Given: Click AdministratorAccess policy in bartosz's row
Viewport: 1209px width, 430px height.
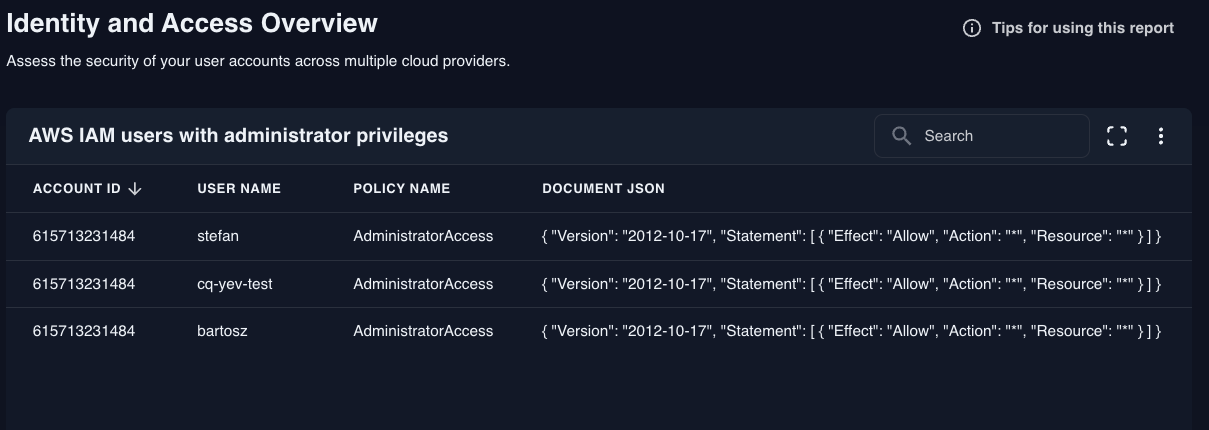Looking at the screenshot, I should (x=423, y=331).
